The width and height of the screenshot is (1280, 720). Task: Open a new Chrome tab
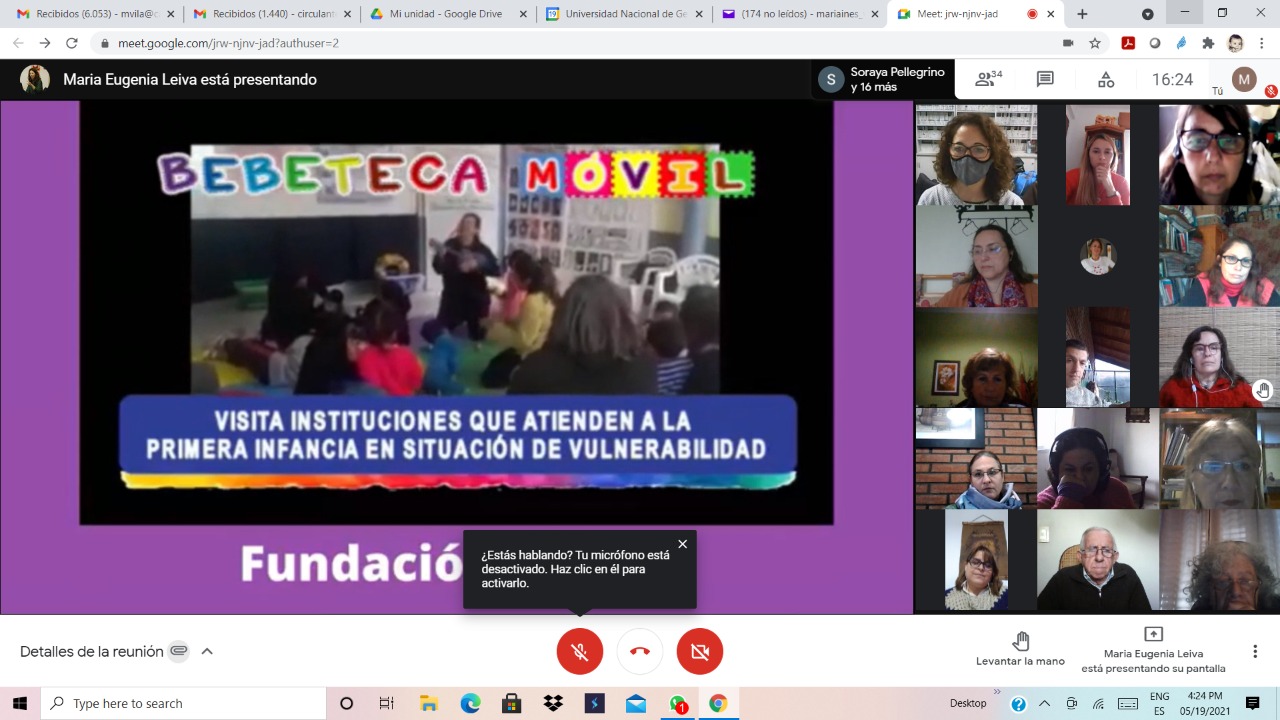pos(1082,14)
